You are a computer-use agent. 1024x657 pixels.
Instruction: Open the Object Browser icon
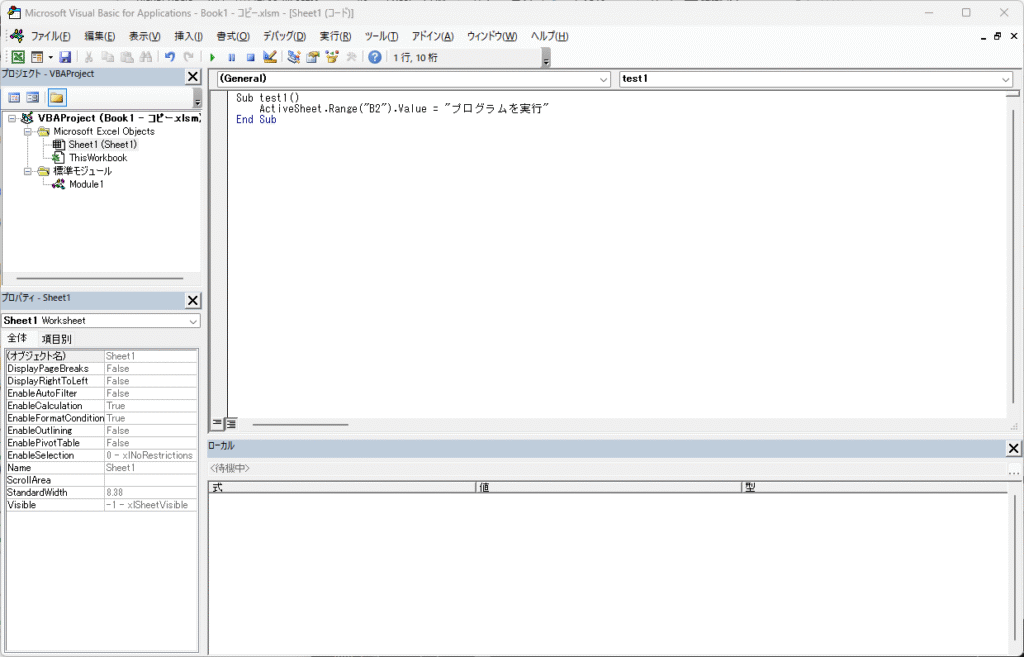(x=331, y=58)
